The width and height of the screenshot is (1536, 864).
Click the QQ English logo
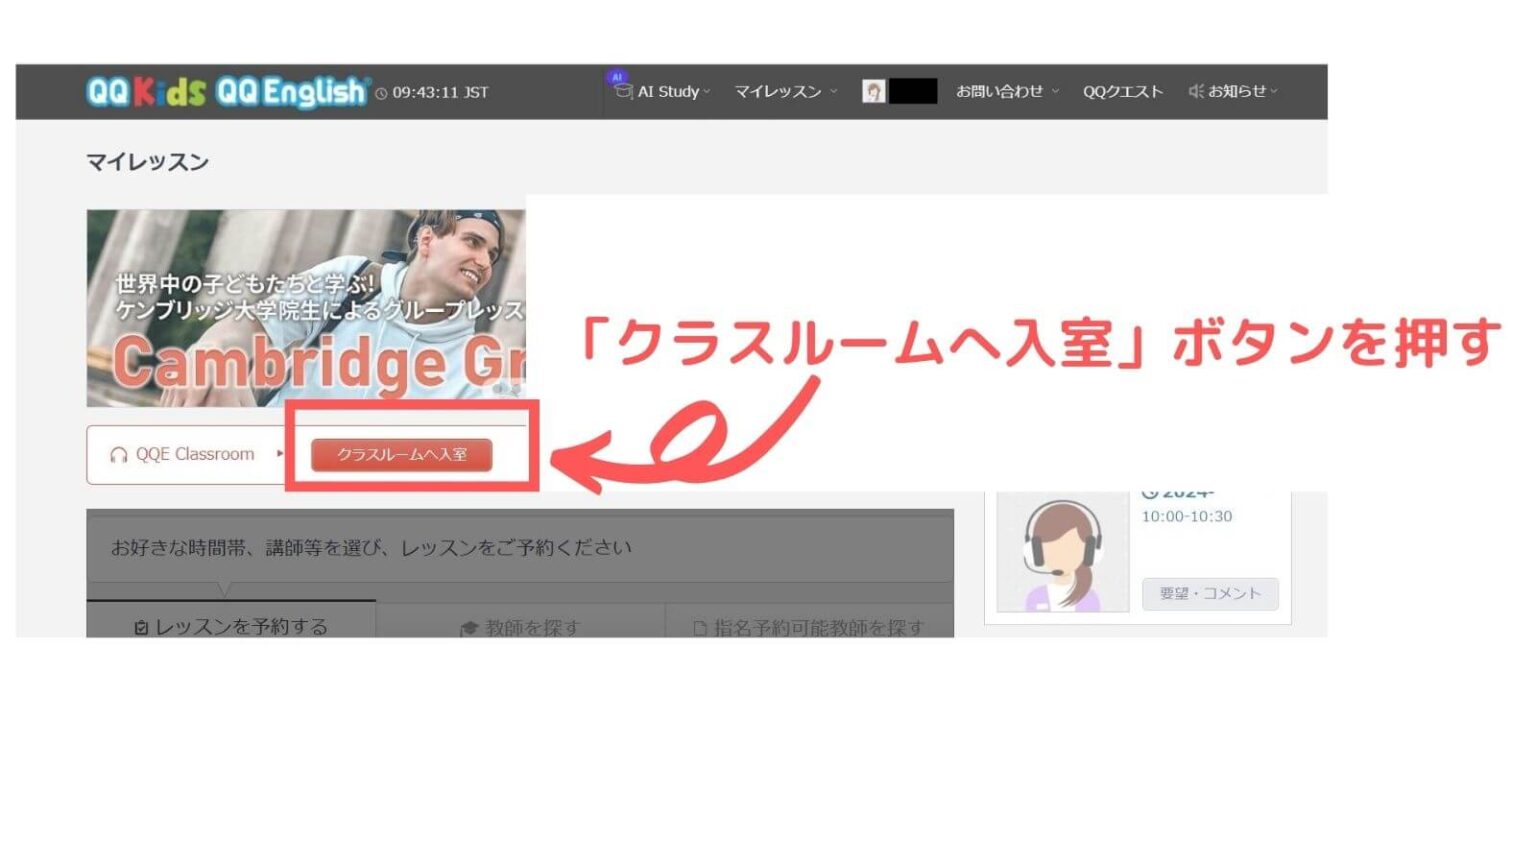click(x=293, y=90)
